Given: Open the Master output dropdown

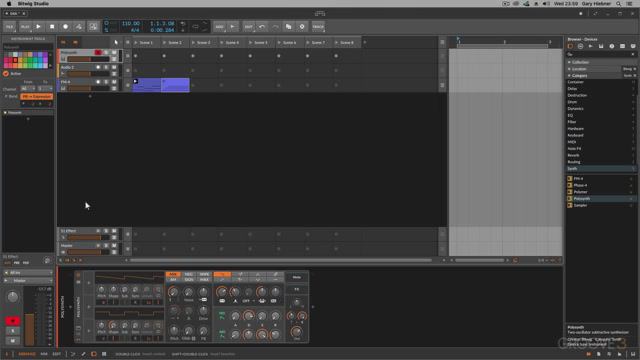Looking at the screenshot, I should pyautogui.click(x=28, y=281).
